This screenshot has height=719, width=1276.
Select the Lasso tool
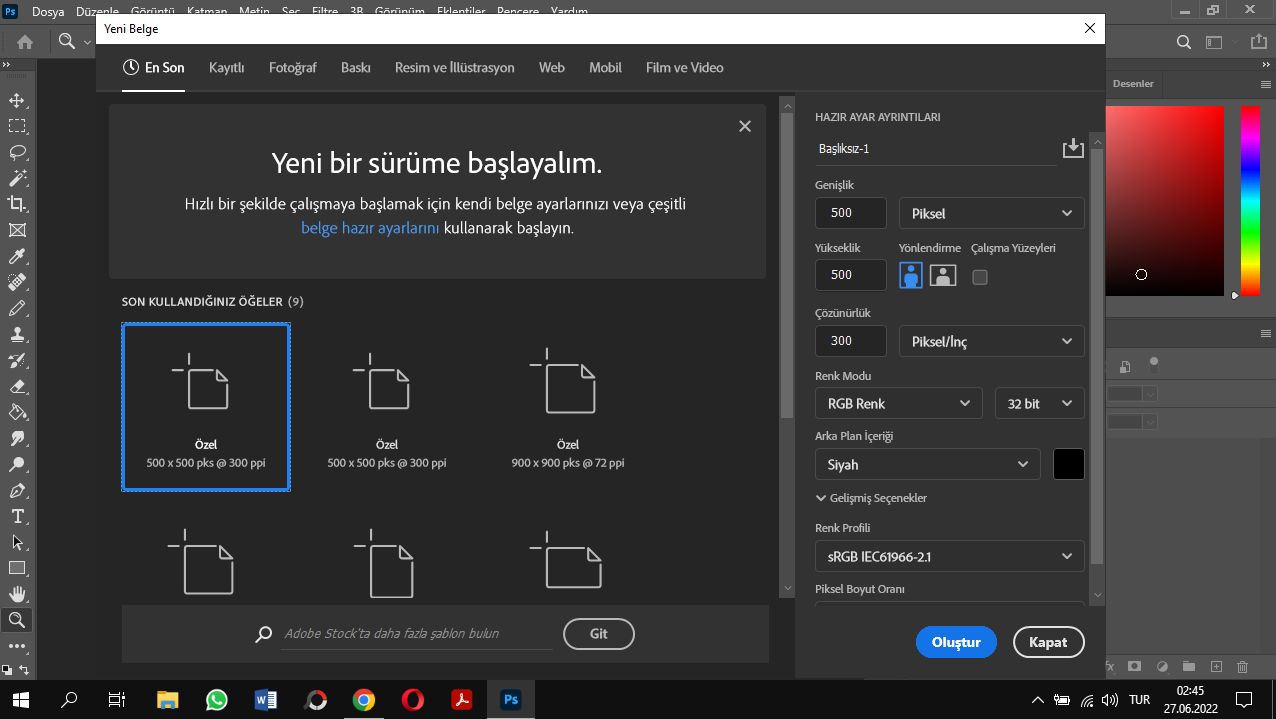(x=17, y=152)
